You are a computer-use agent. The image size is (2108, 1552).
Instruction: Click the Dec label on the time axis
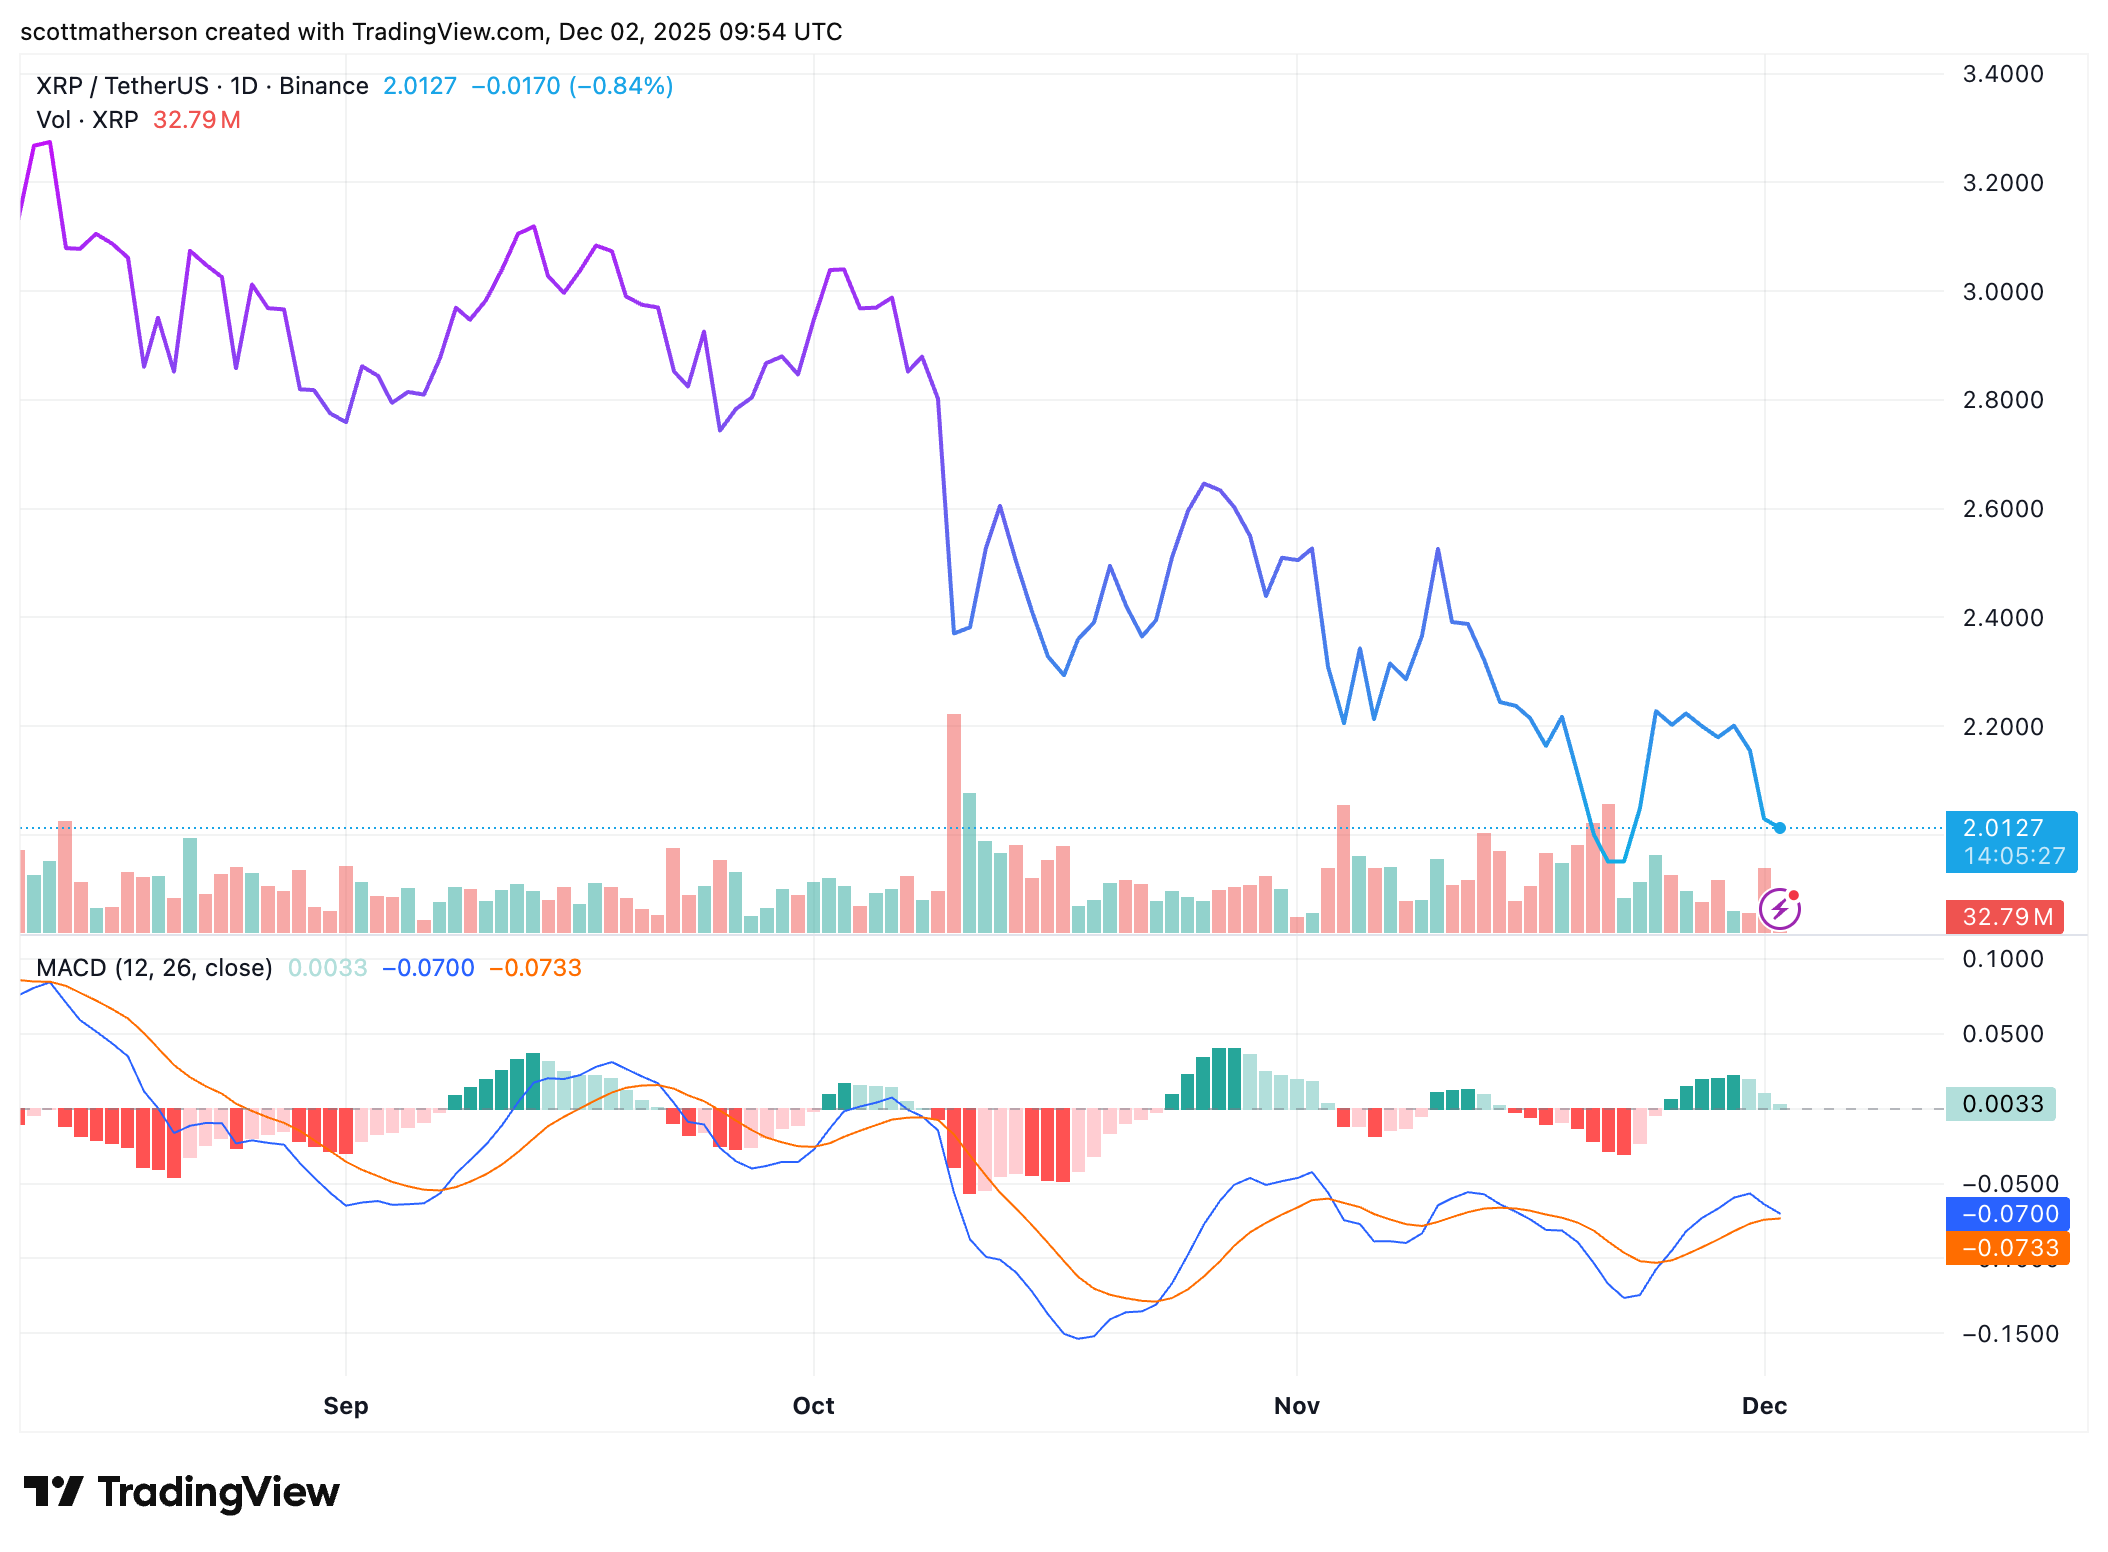click(x=1764, y=1406)
